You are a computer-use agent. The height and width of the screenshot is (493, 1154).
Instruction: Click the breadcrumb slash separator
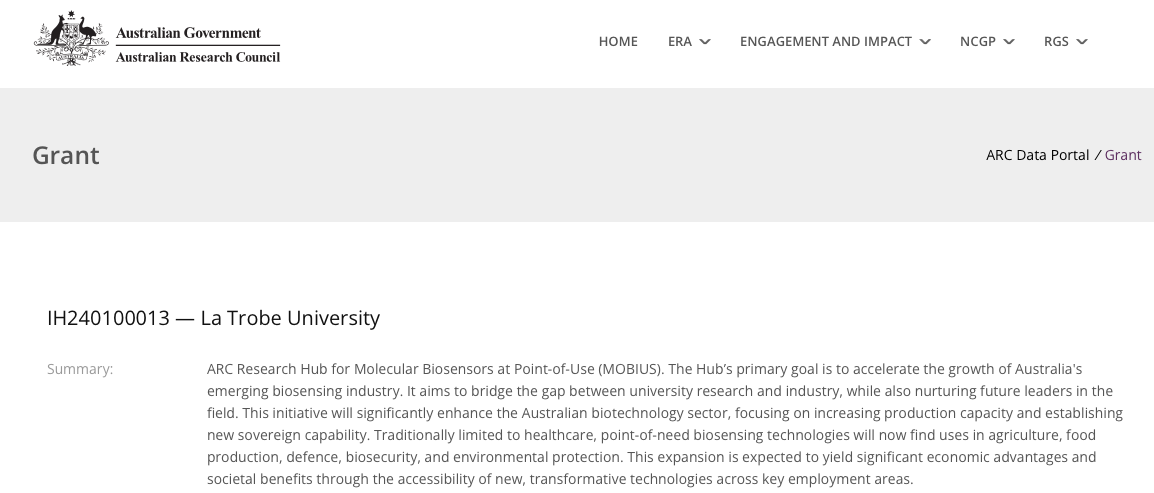coord(1097,155)
